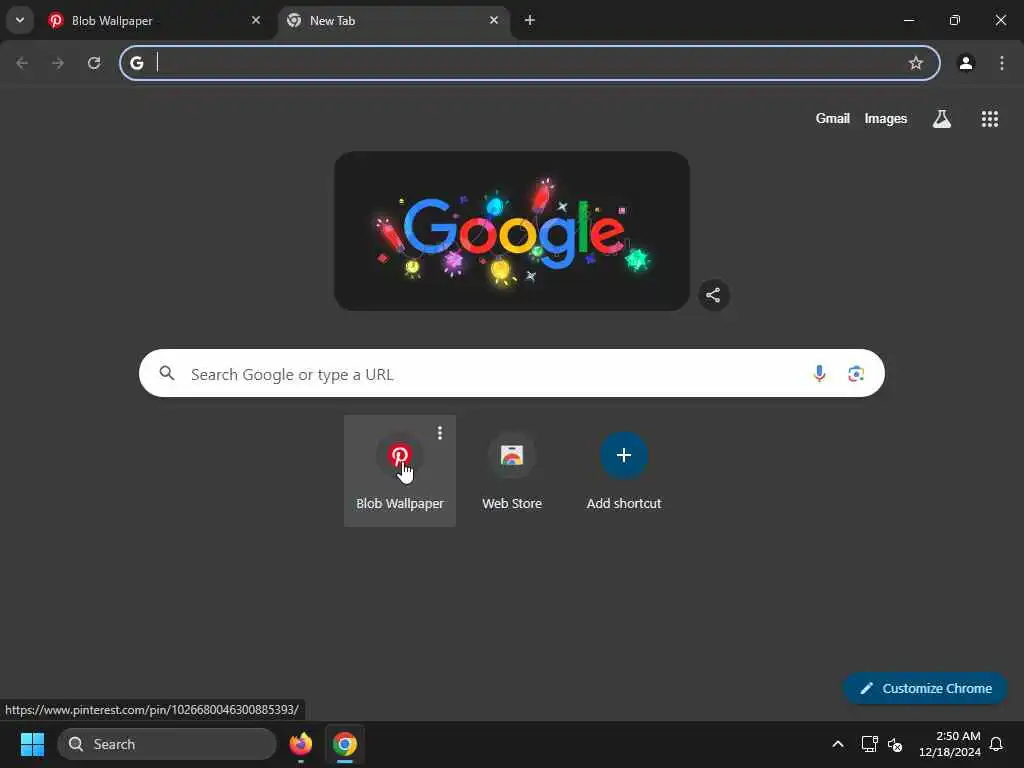Open more actions for Blob Wallpaper shortcut

pos(440,432)
